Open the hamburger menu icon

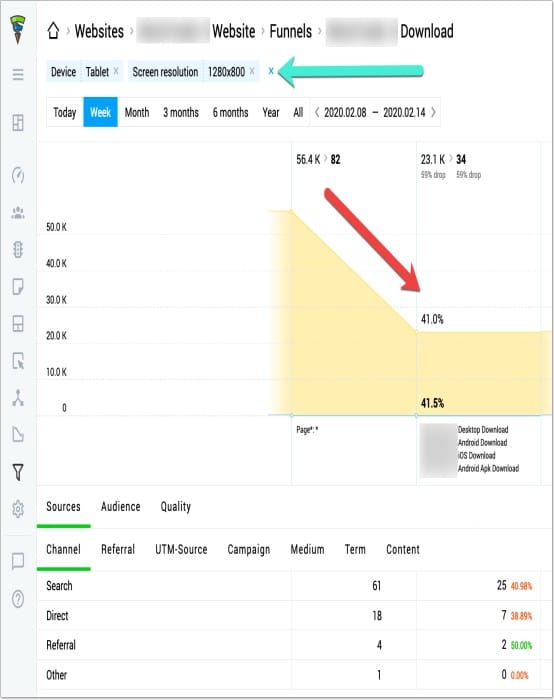18,74
